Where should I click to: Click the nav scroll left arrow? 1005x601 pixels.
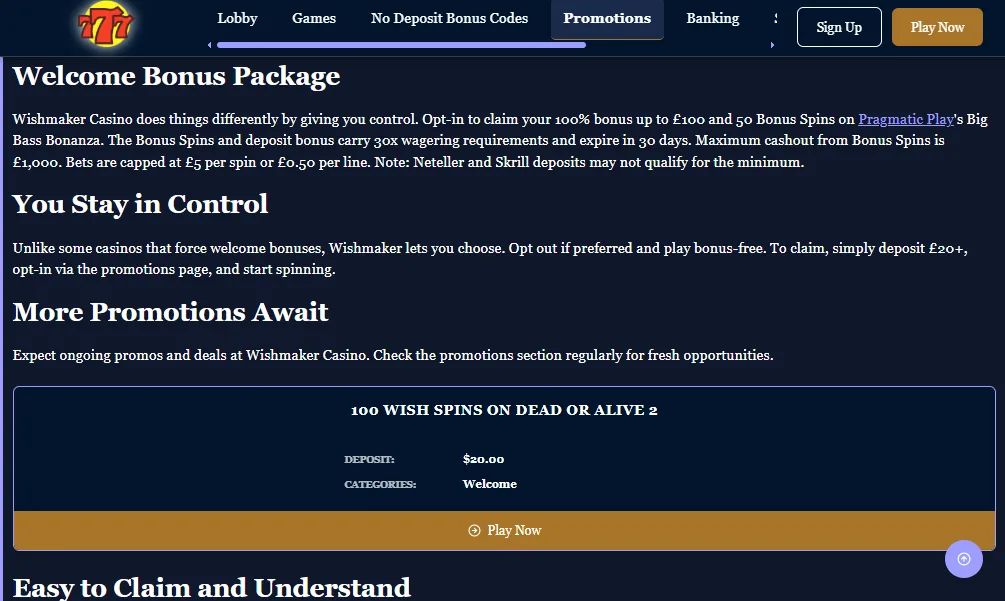210,45
